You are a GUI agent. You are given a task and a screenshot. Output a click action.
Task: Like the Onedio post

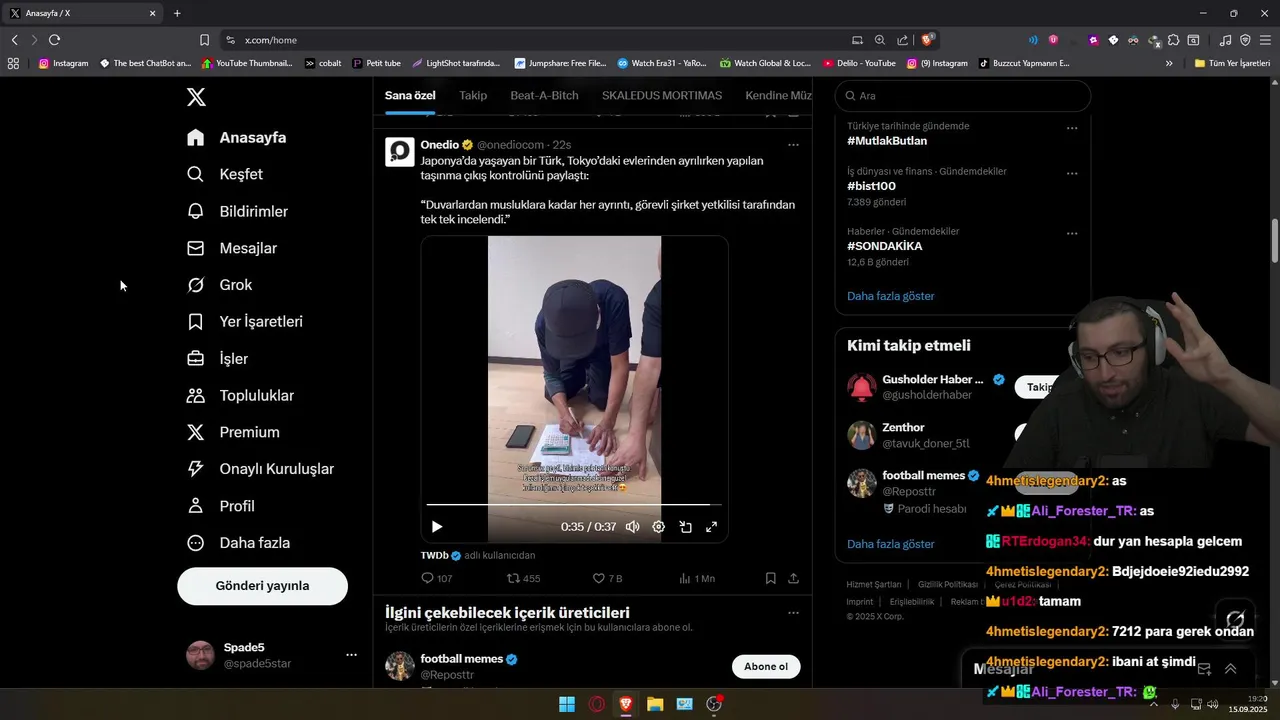coord(607,578)
